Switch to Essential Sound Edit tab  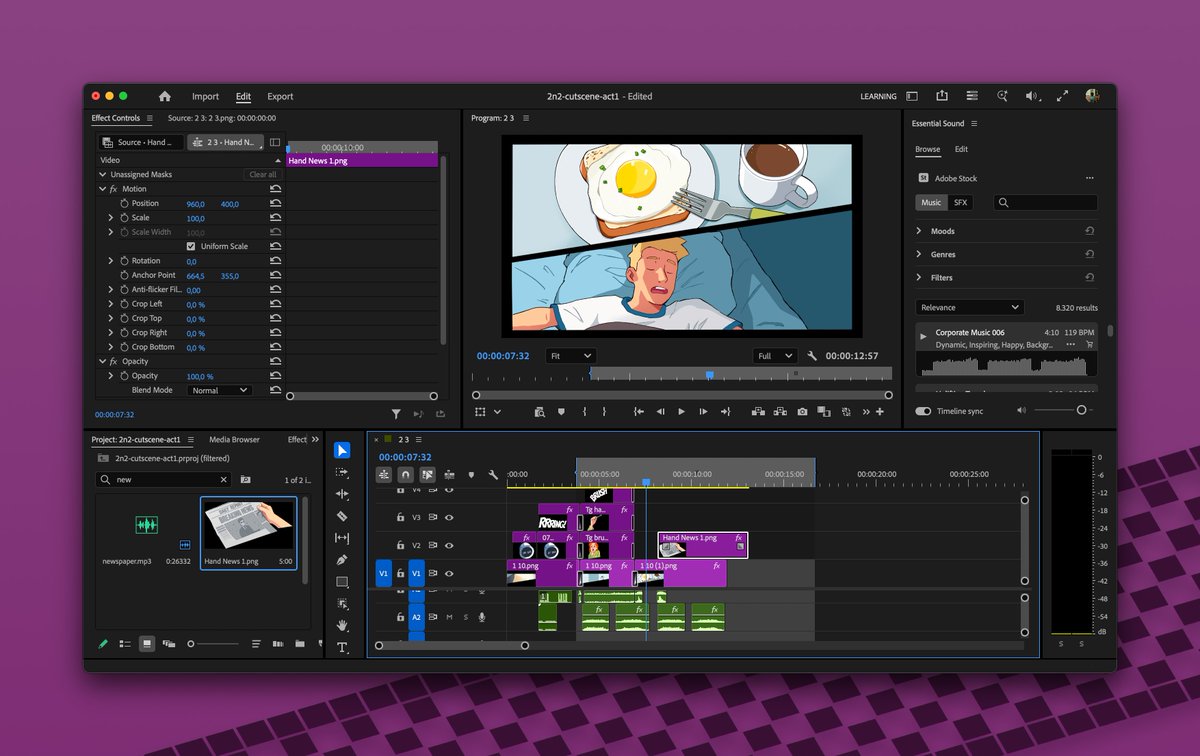click(x=961, y=149)
